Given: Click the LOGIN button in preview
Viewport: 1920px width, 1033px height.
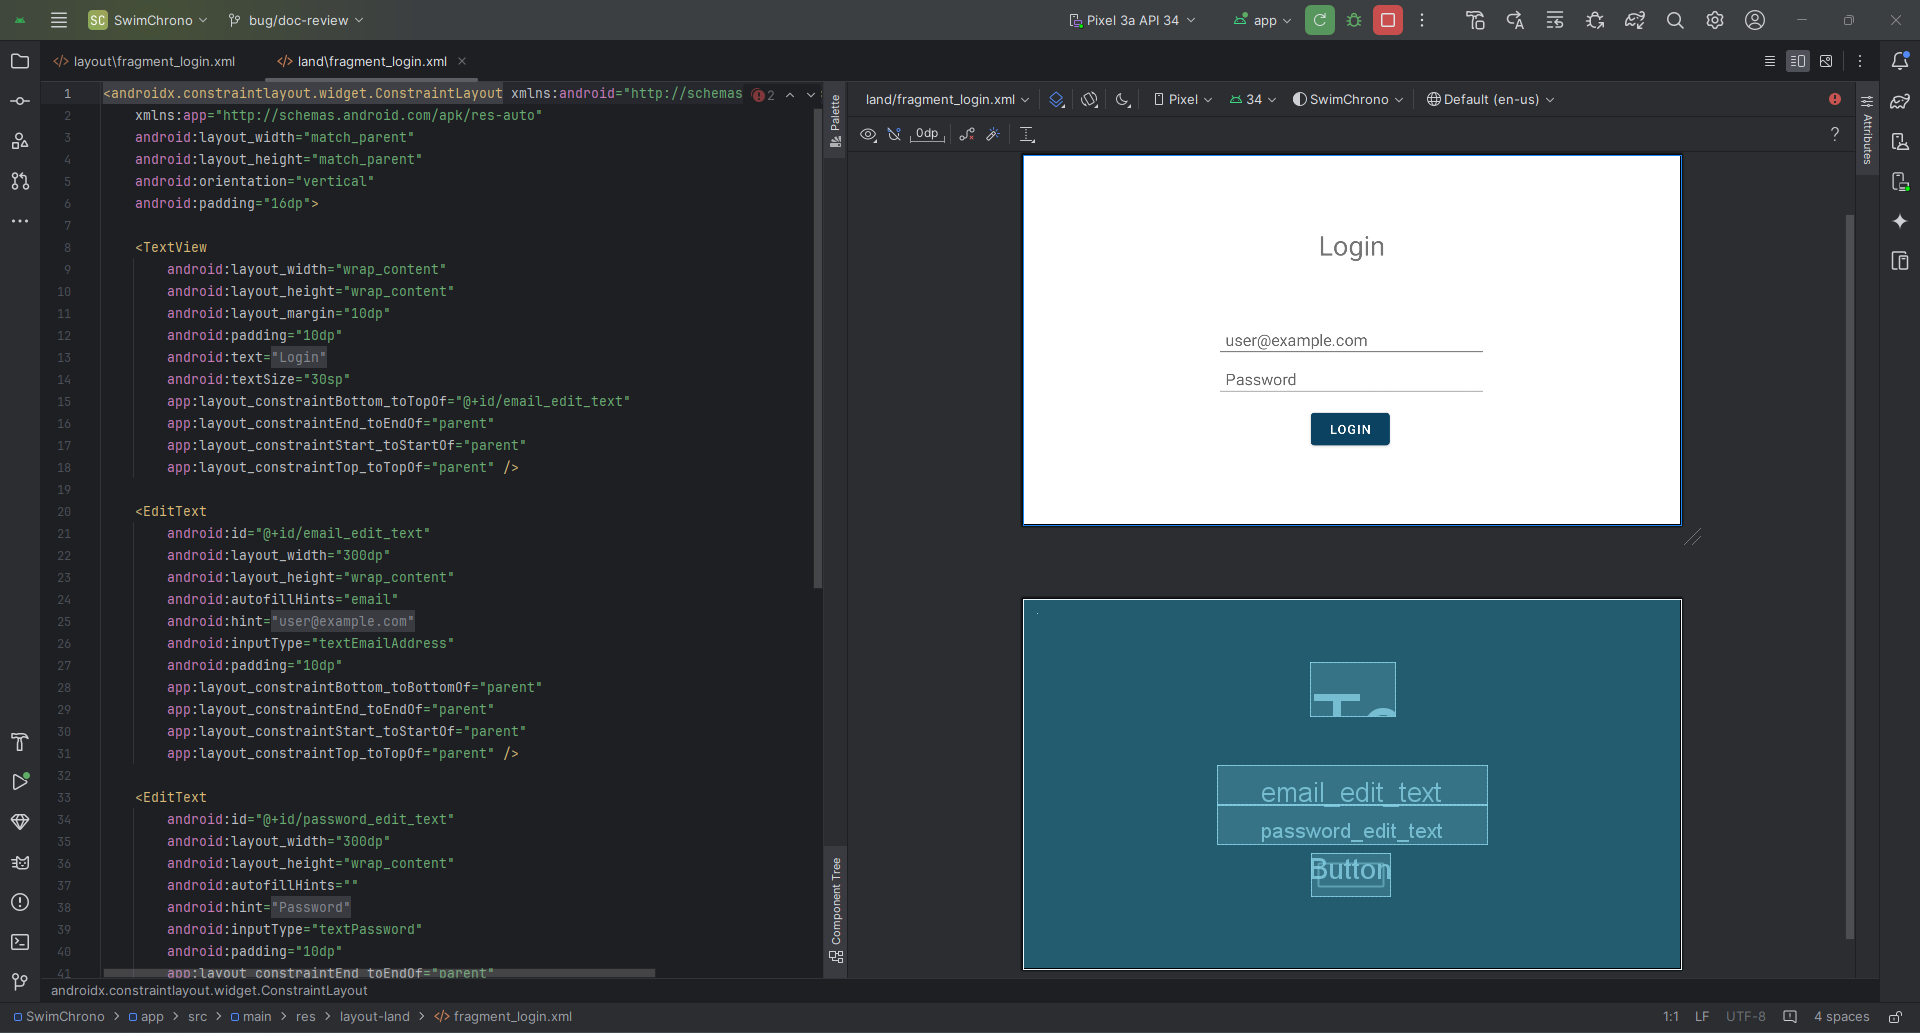Looking at the screenshot, I should pyautogui.click(x=1350, y=429).
